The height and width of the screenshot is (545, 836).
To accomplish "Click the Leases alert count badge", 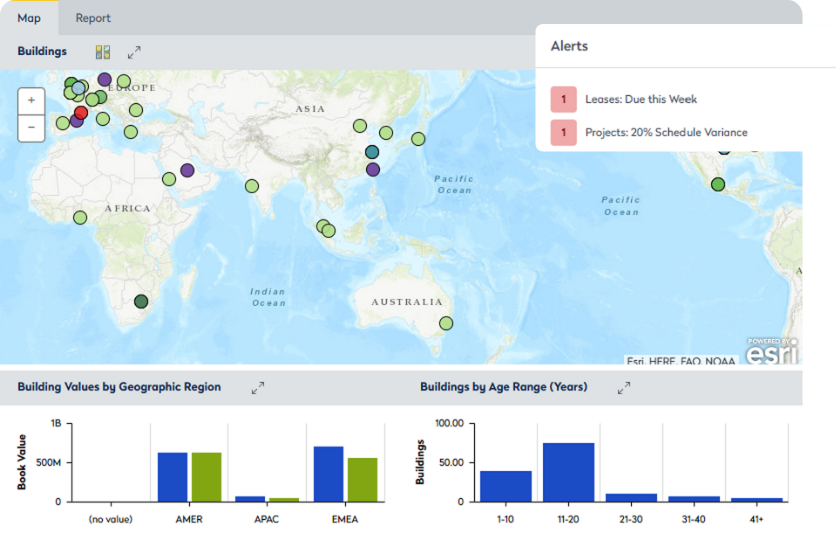I will 564,99.
